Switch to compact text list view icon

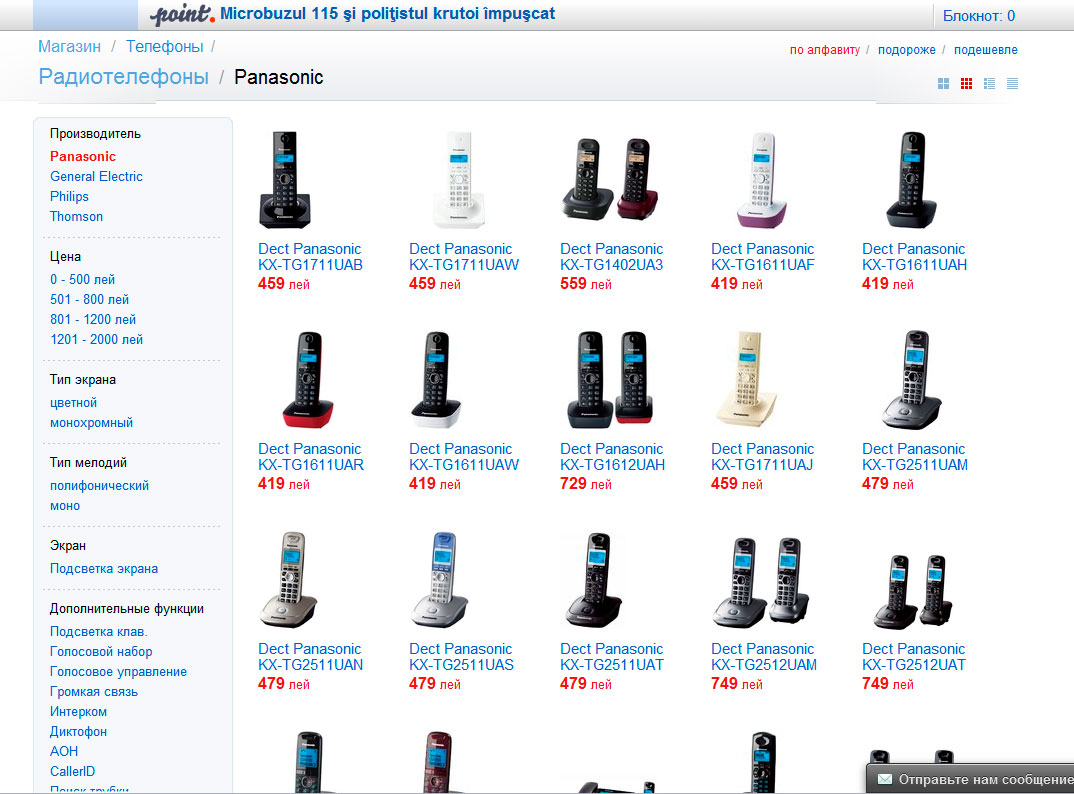(x=1012, y=84)
